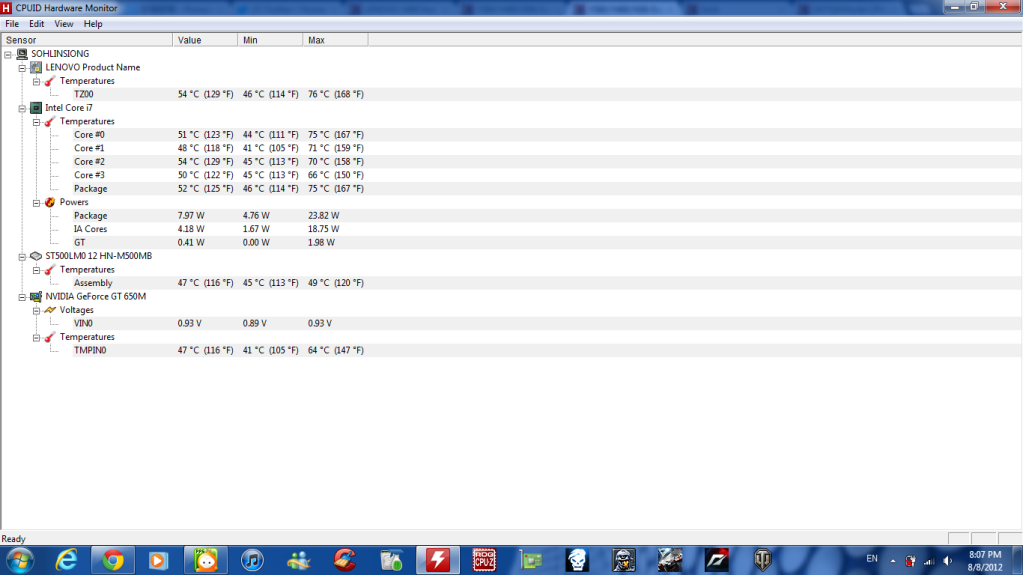Click the NVIDIA GeForce GT 650M card icon

[x=36, y=297]
